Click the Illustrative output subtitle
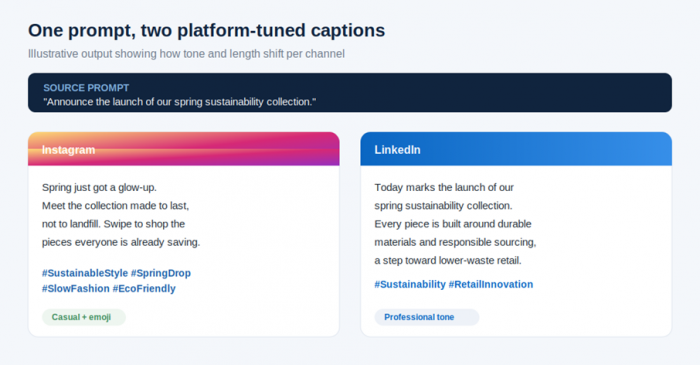The width and height of the screenshot is (700, 365). click(186, 54)
